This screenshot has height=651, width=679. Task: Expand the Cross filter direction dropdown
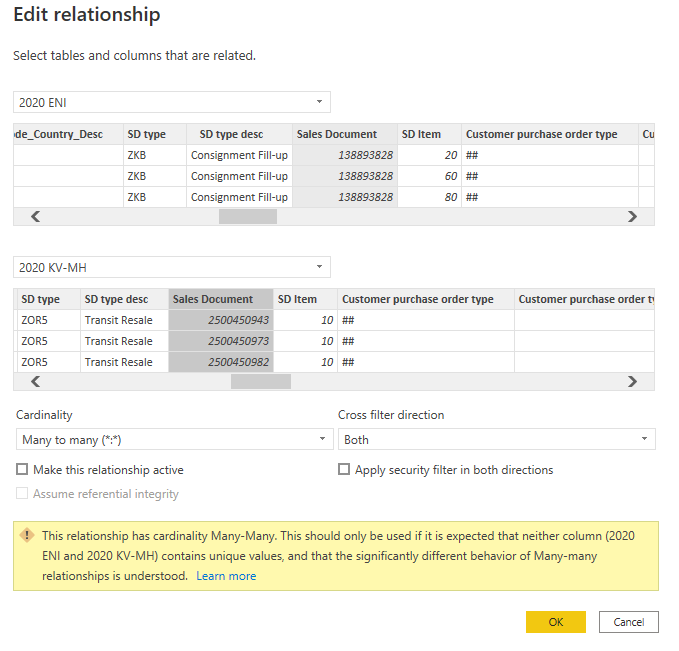click(x=497, y=439)
